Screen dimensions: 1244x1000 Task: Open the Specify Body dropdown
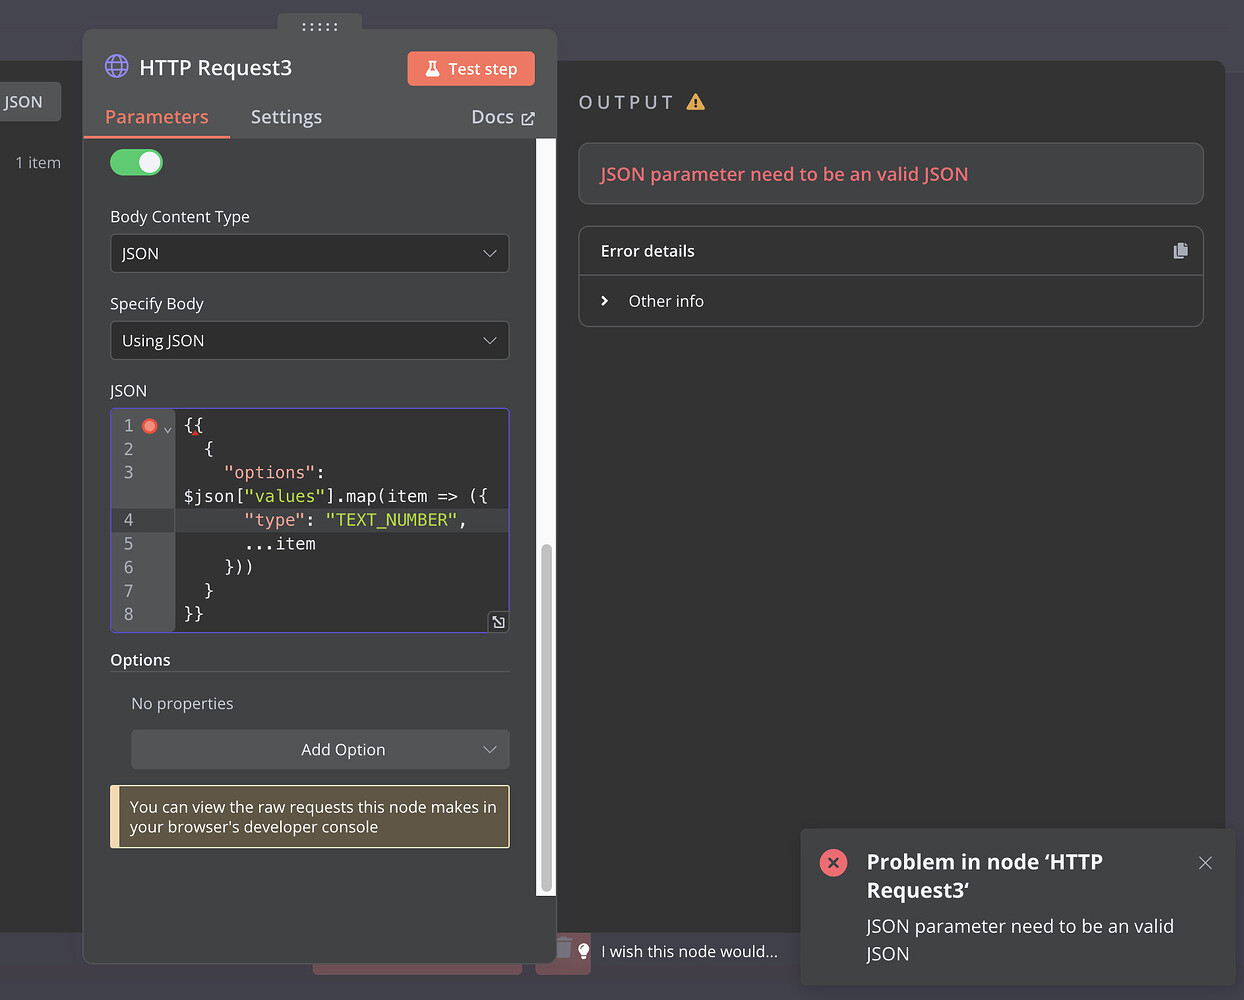point(309,341)
